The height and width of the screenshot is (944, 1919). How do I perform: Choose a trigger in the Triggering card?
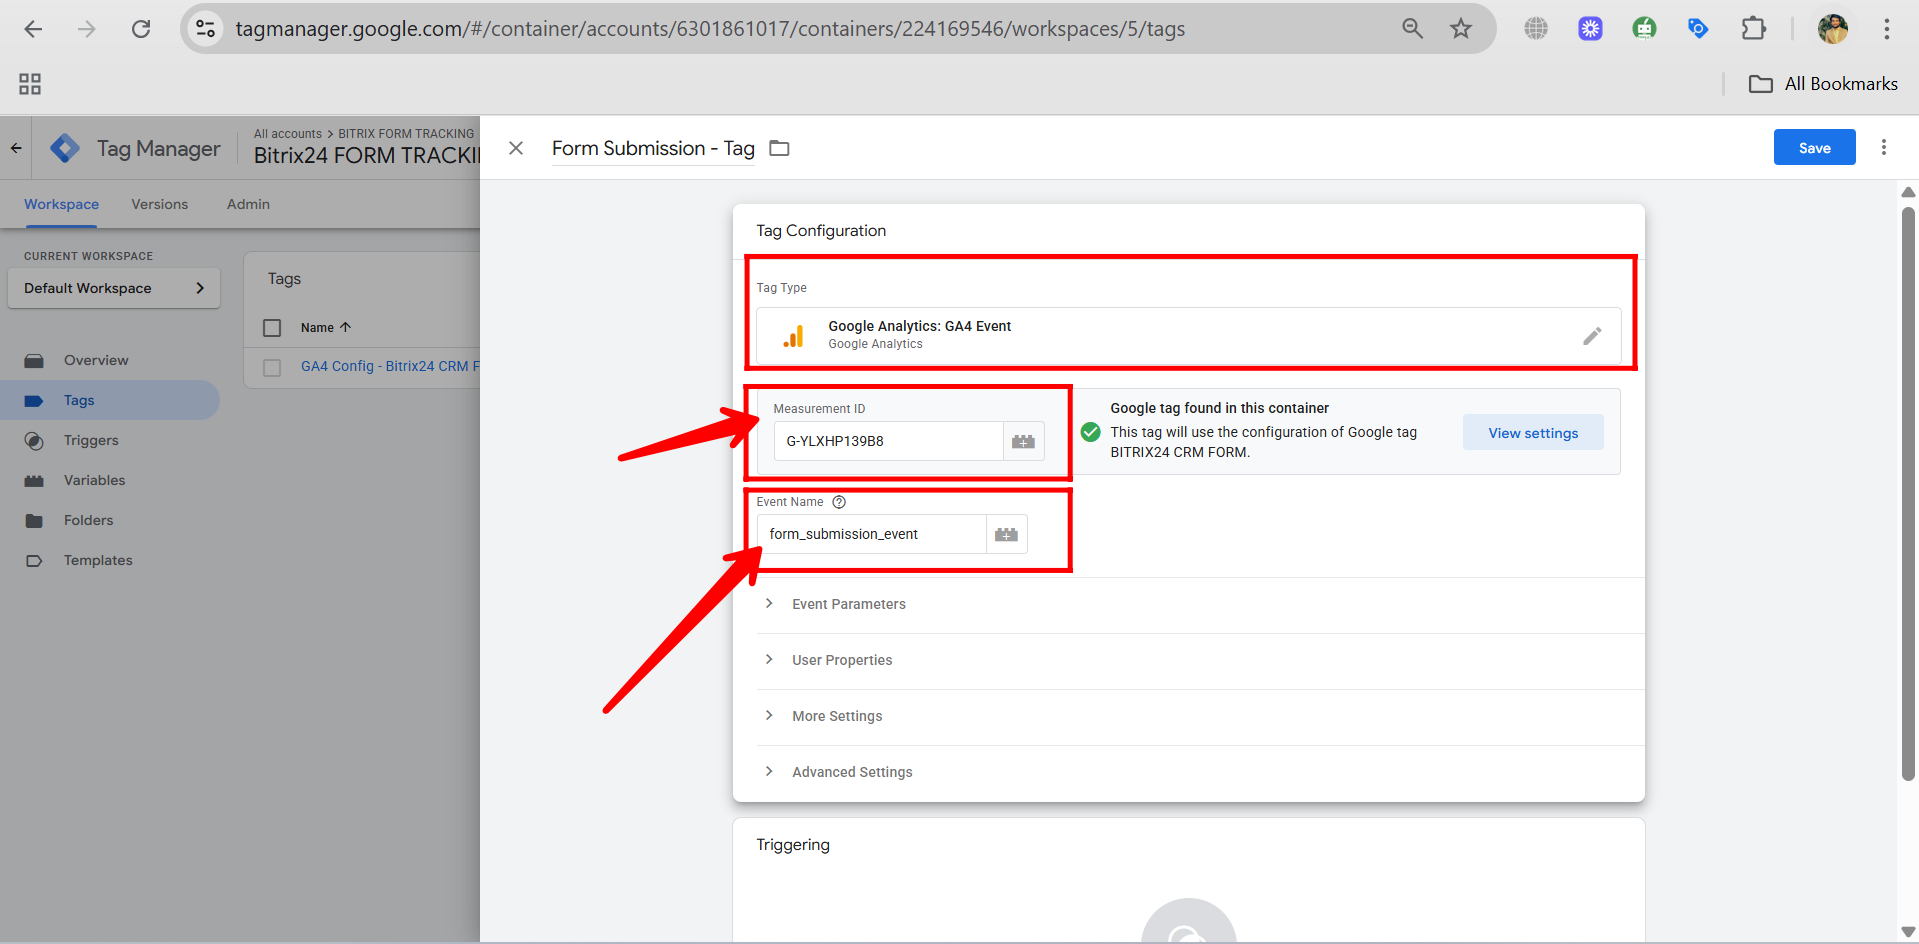click(1188, 920)
